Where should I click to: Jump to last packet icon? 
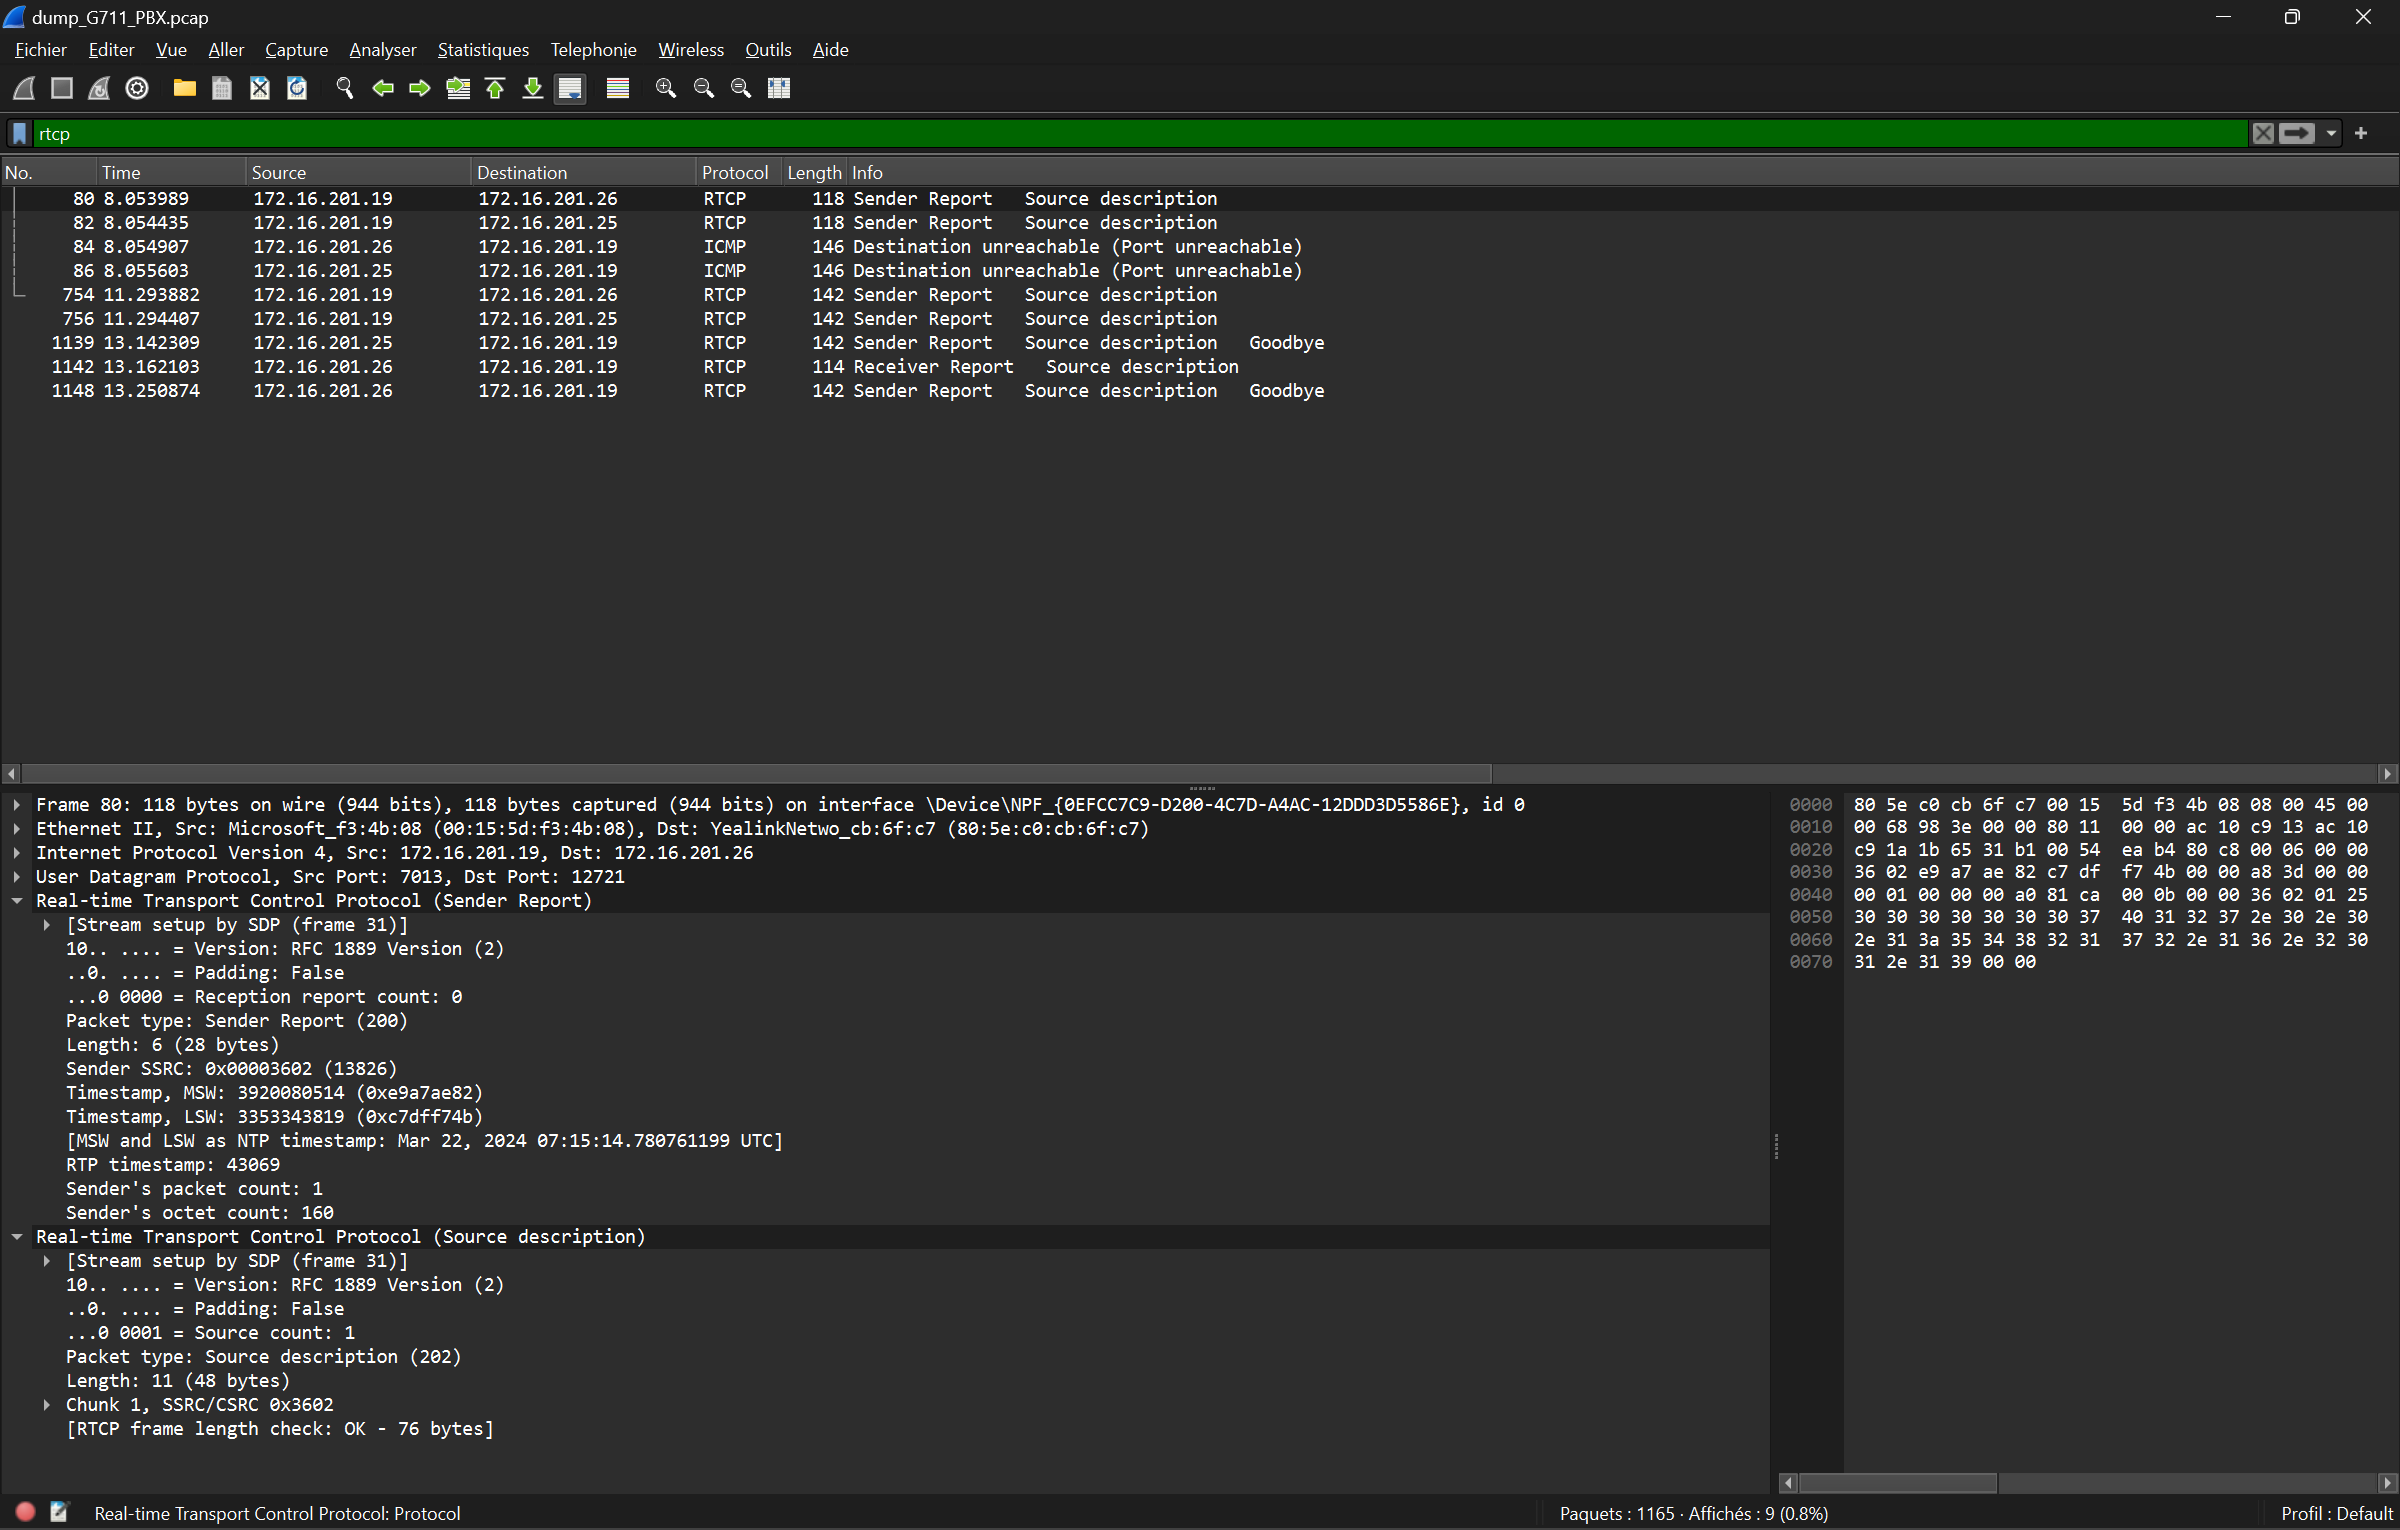(x=533, y=88)
